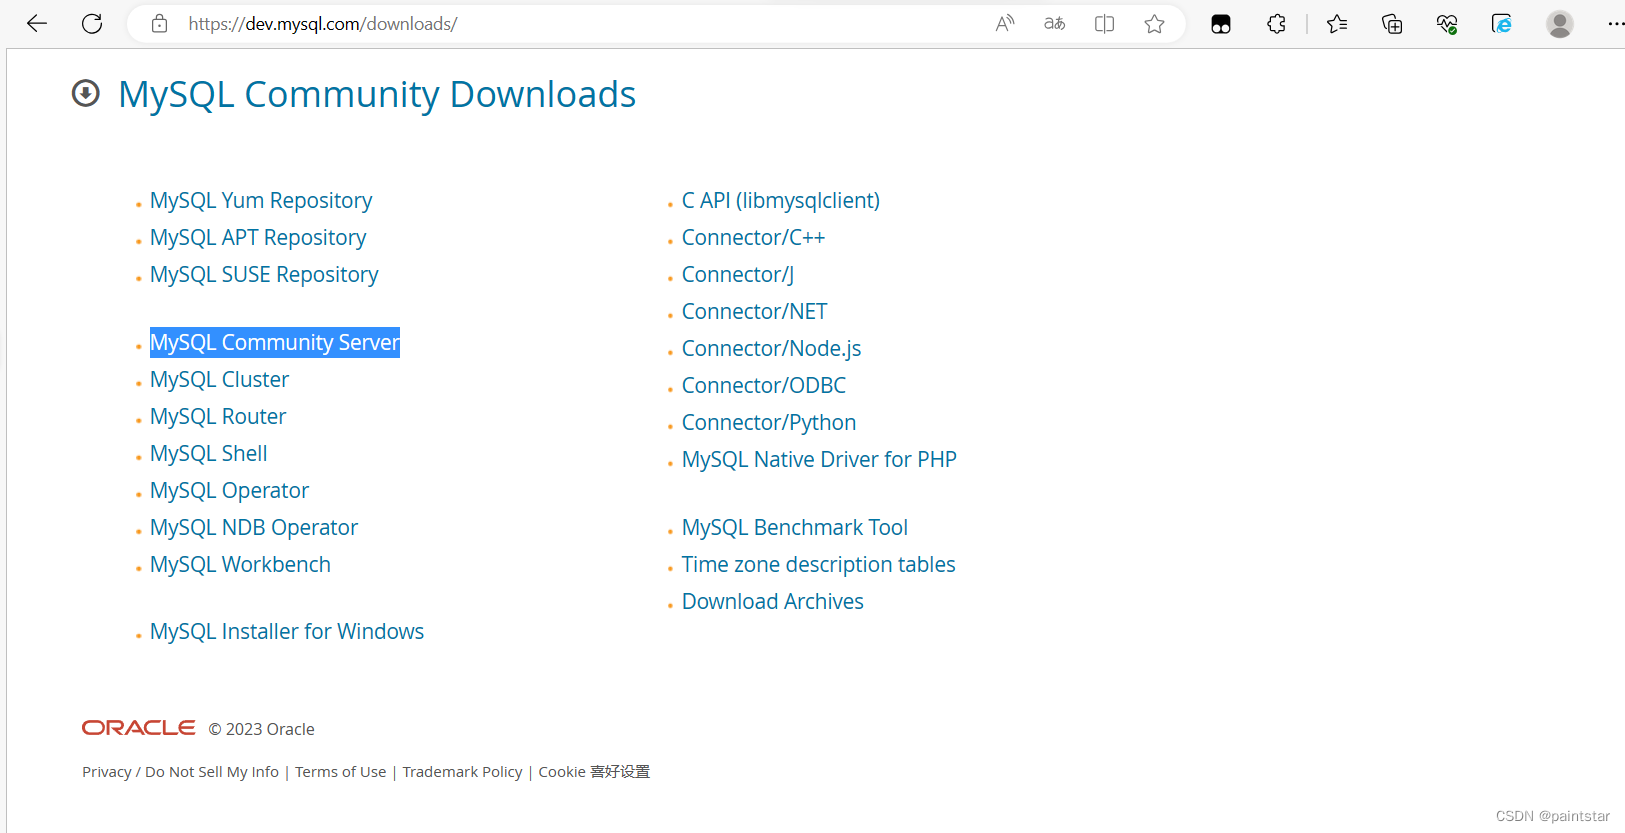Open Connector/C++ link
Screen dimensions: 1625x833
(753, 237)
